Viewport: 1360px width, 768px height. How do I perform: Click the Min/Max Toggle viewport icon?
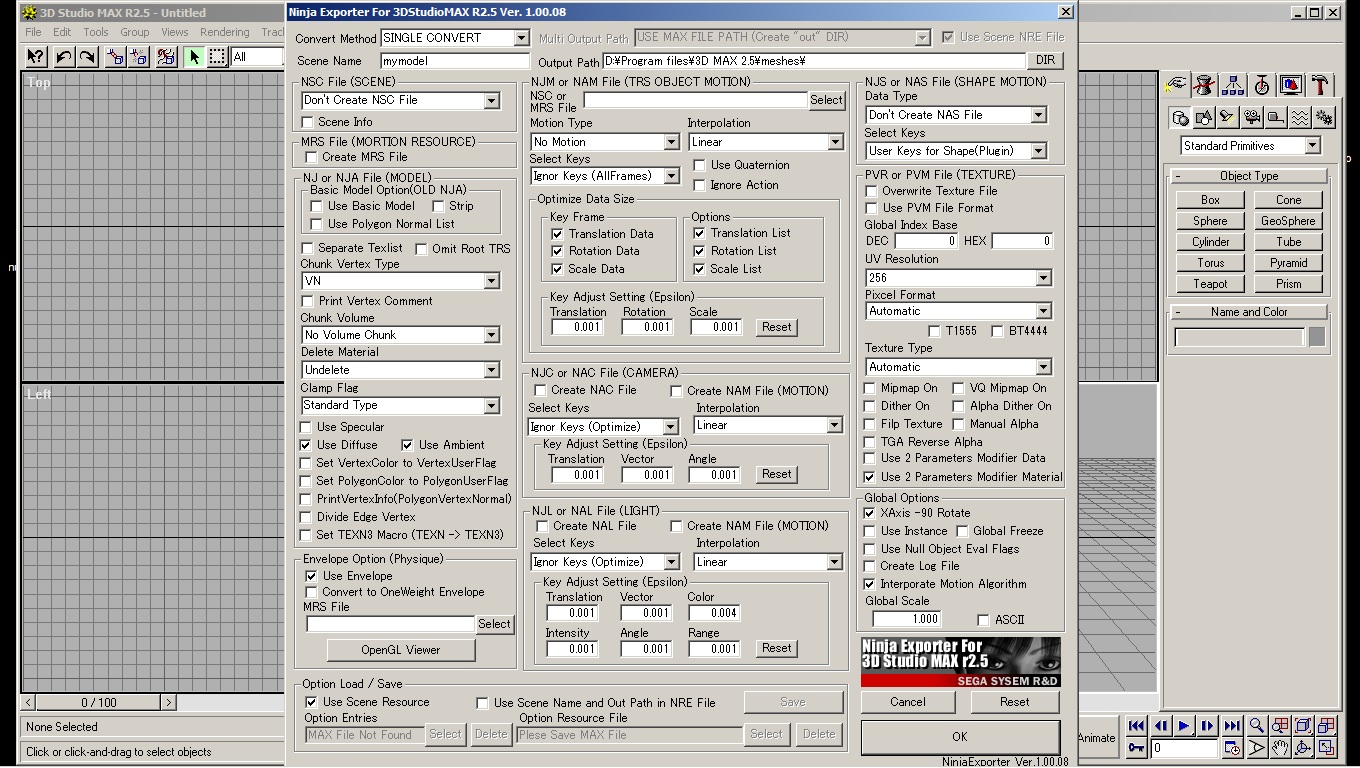1326,747
